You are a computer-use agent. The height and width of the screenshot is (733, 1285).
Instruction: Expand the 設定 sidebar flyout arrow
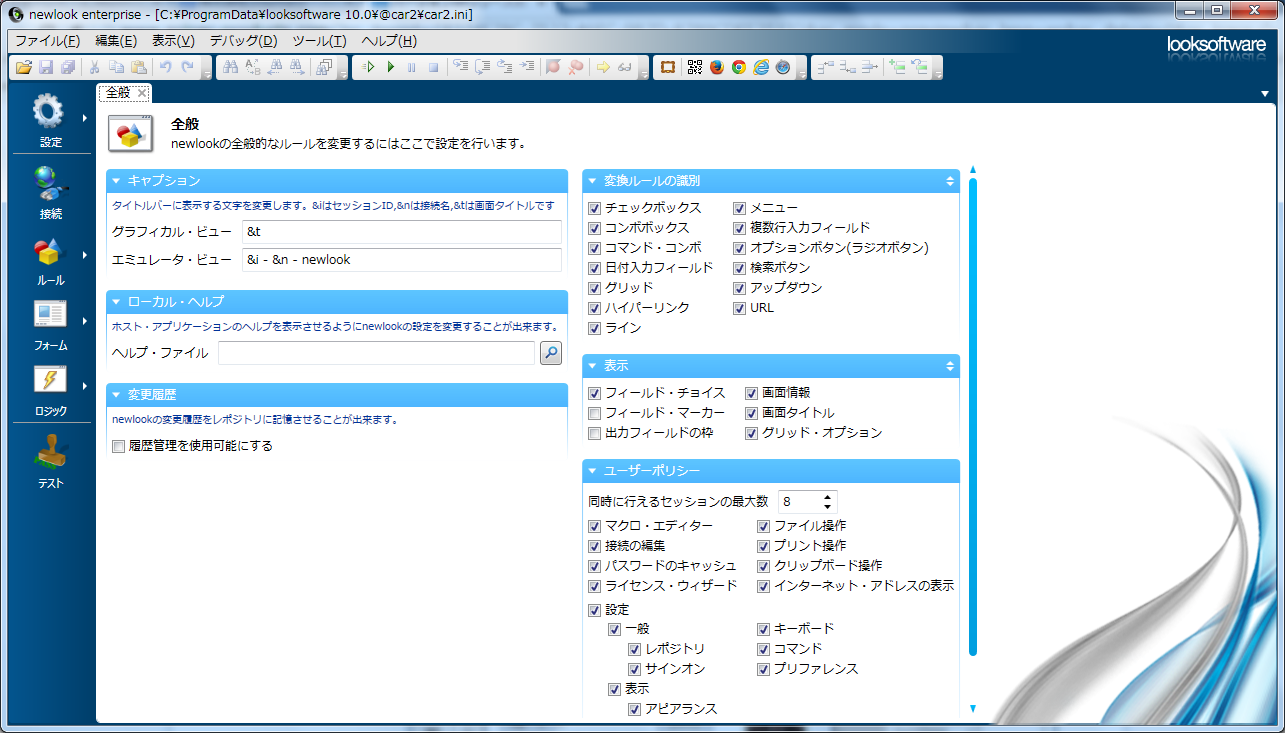84,118
